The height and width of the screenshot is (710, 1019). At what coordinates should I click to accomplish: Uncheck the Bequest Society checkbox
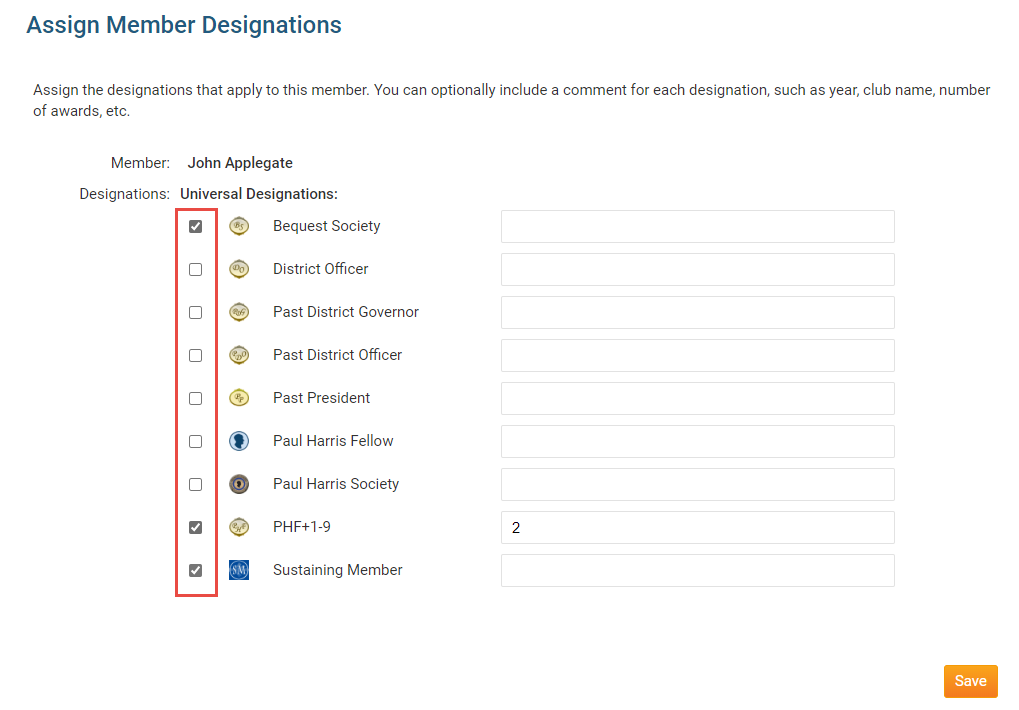tap(196, 227)
